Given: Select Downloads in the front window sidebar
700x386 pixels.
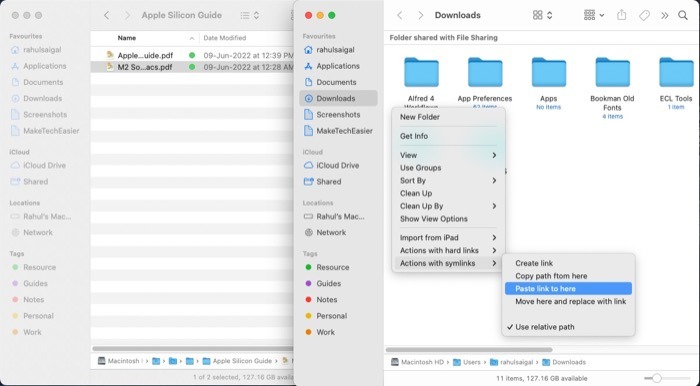Looking at the screenshot, I should 338,98.
